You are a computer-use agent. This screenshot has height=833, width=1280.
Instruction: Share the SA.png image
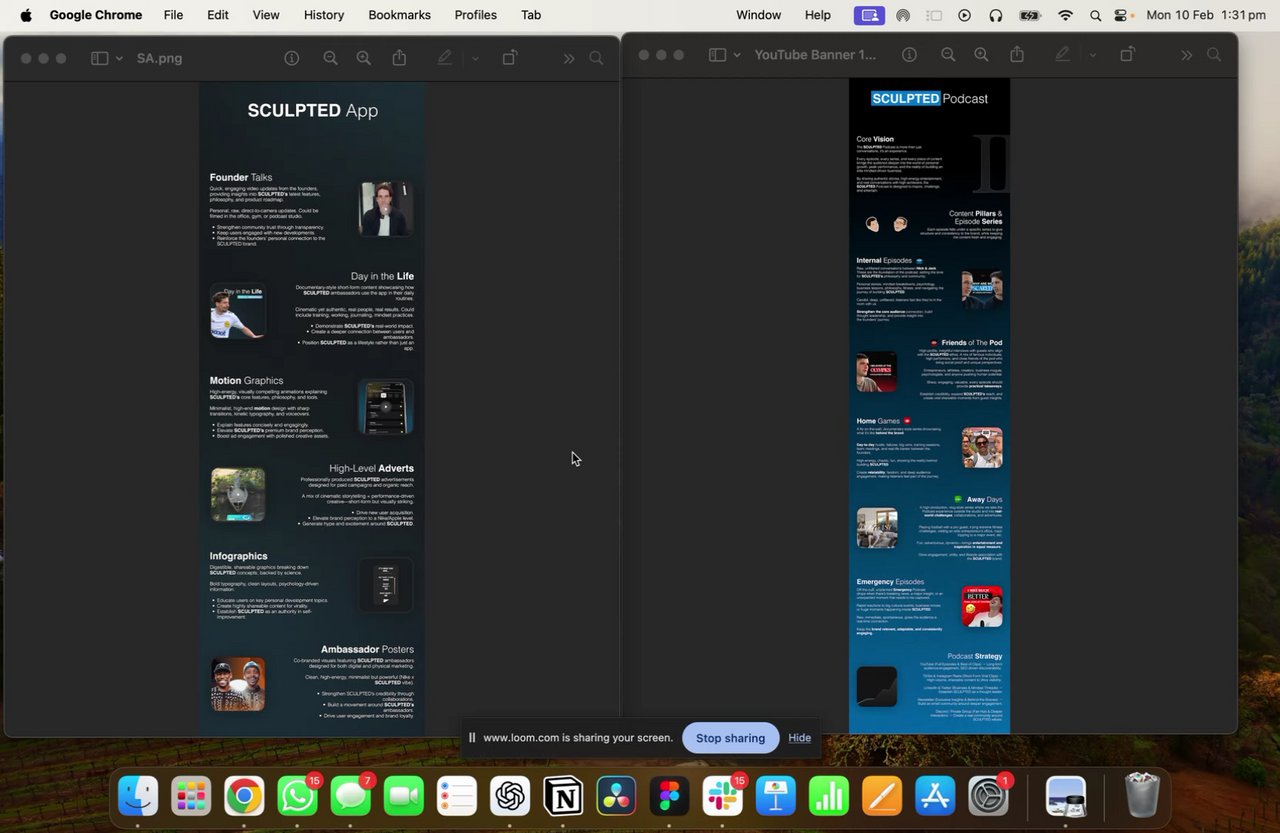pyautogui.click(x=399, y=58)
